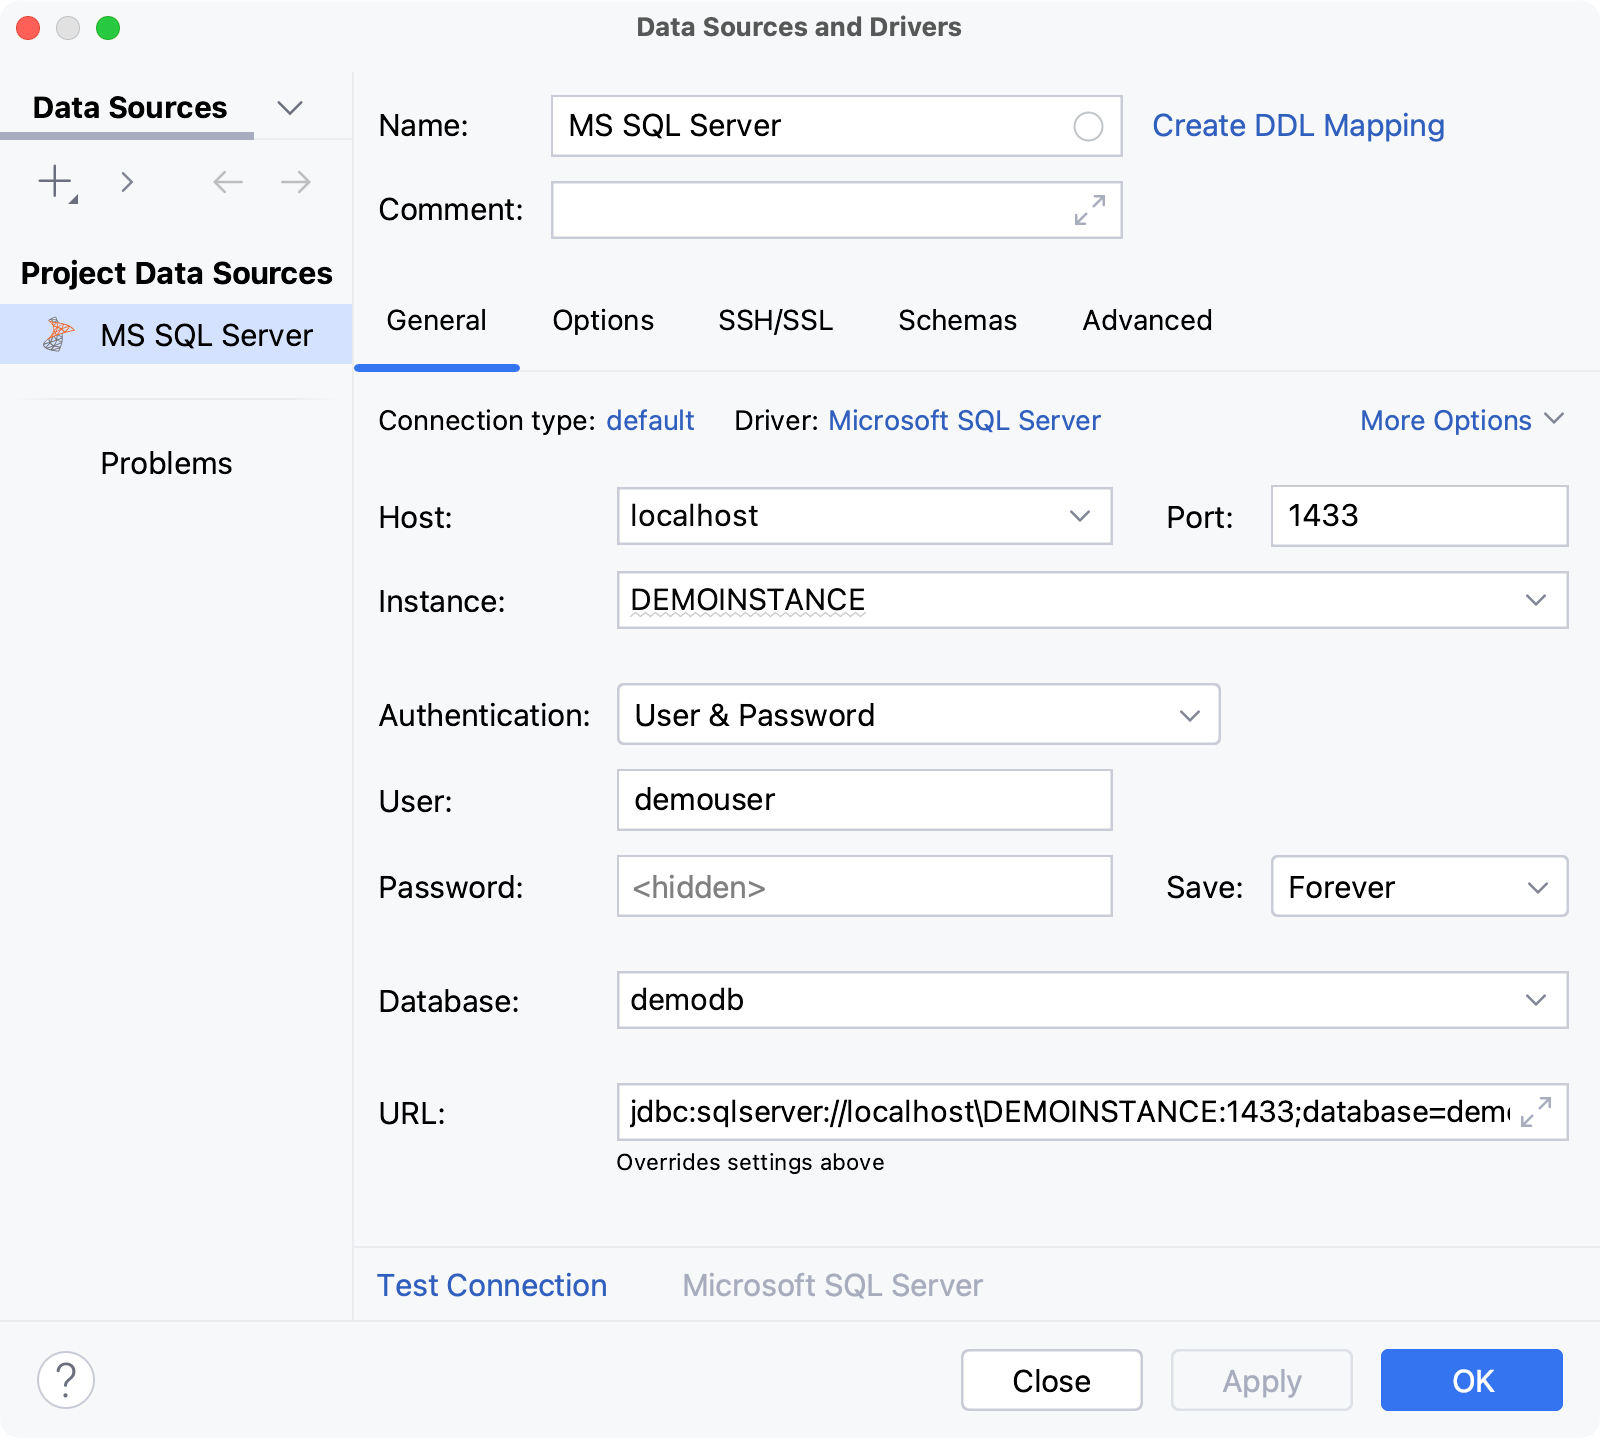
Task: Open the Authentication dropdown
Action: (1189, 714)
